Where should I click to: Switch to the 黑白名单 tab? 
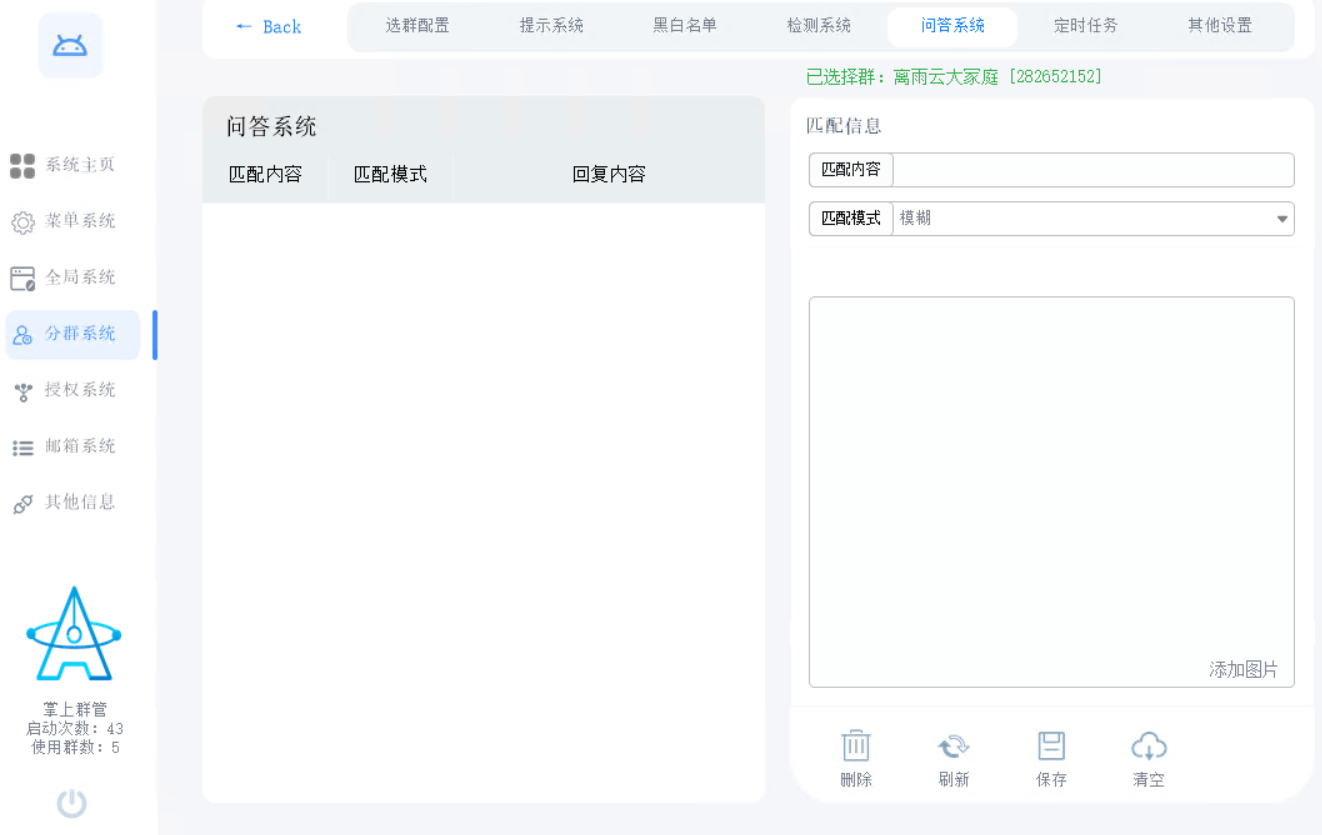685,26
